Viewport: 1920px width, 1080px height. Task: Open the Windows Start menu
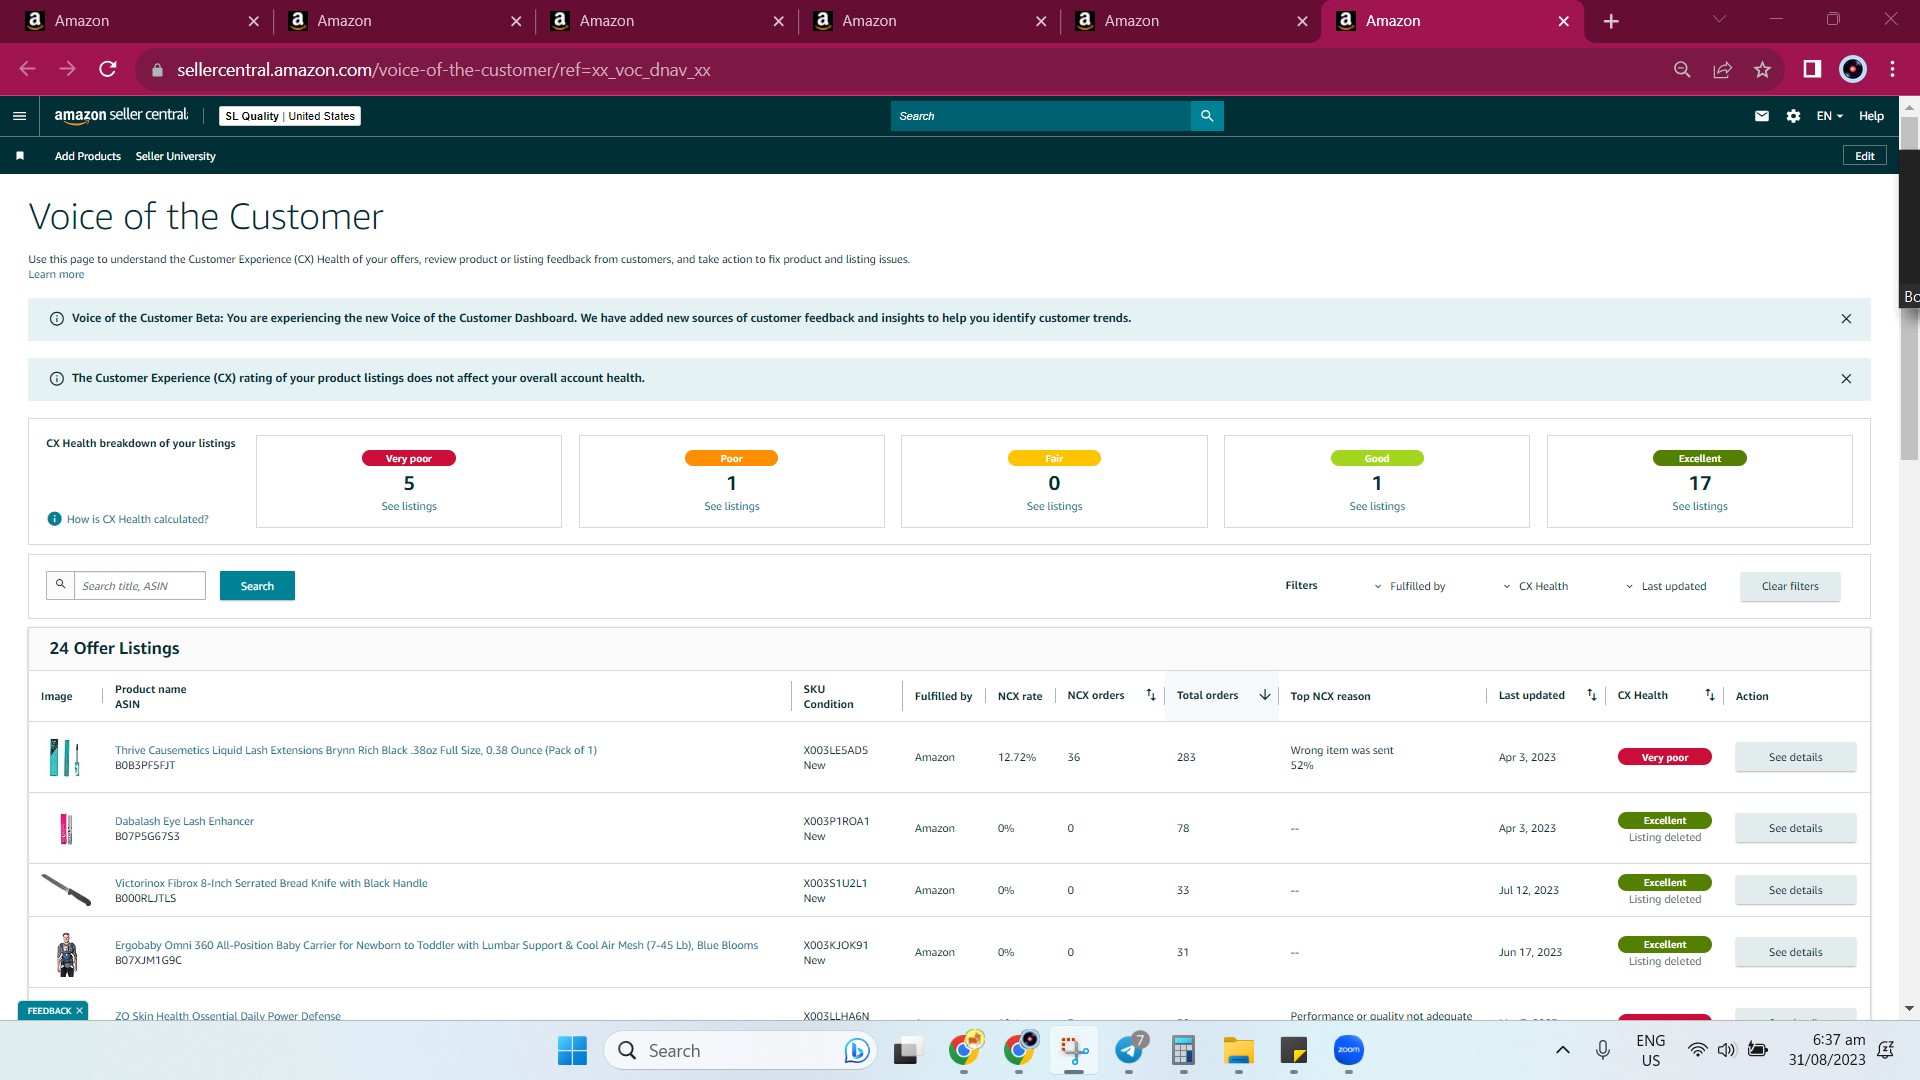[x=572, y=1050]
